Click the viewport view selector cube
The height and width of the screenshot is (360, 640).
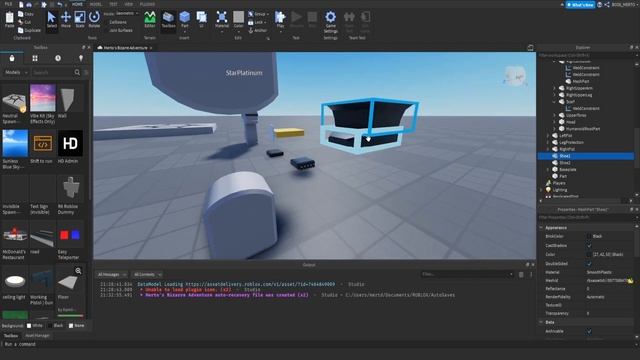pyautogui.click(x=514, y=76)
